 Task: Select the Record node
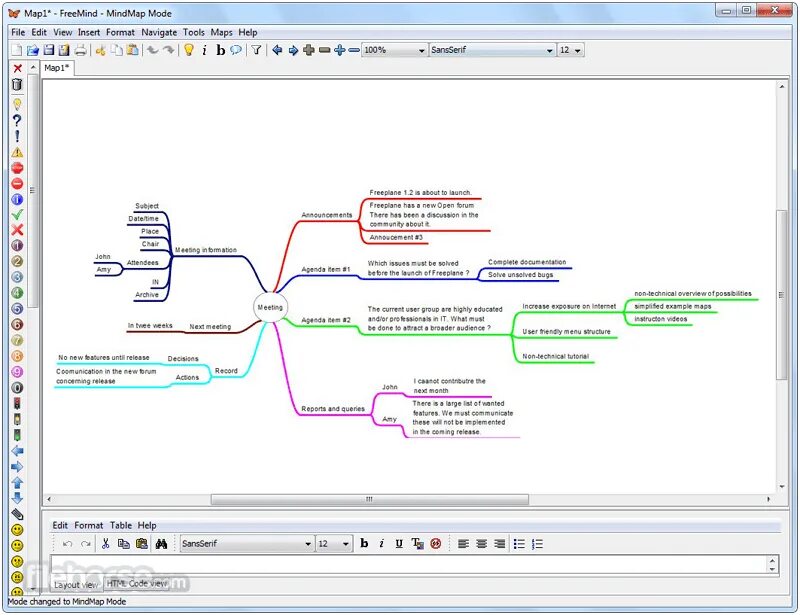[226, 371]
